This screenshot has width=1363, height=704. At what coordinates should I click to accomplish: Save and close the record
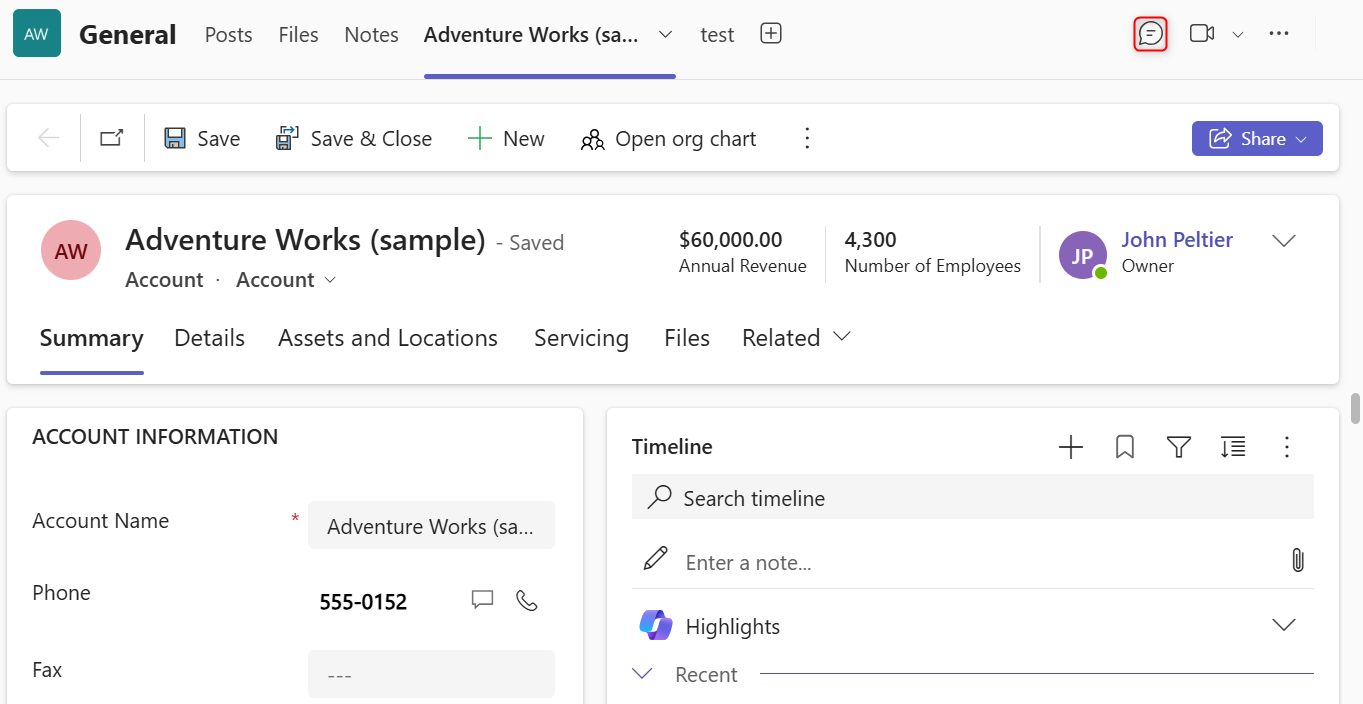[354, 139]
